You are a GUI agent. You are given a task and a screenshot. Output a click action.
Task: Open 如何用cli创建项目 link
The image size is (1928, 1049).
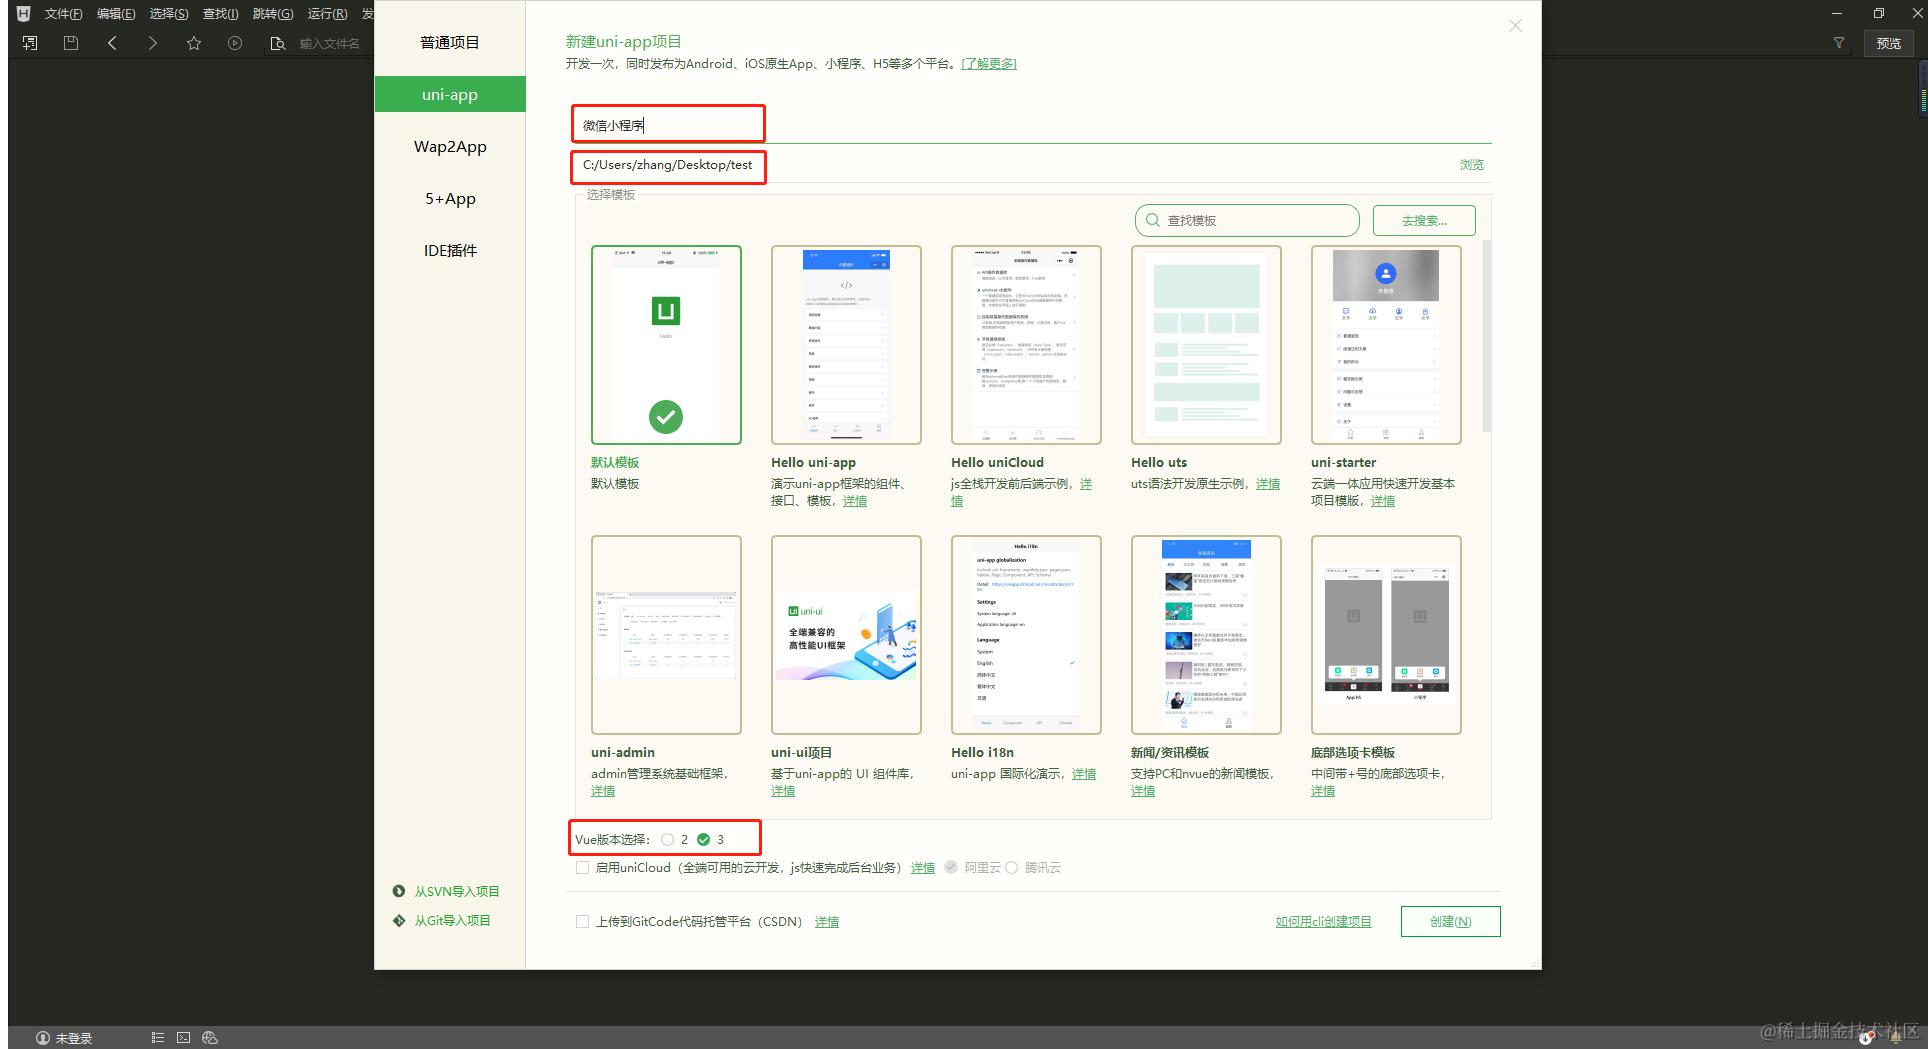[x=1323, y=921]
